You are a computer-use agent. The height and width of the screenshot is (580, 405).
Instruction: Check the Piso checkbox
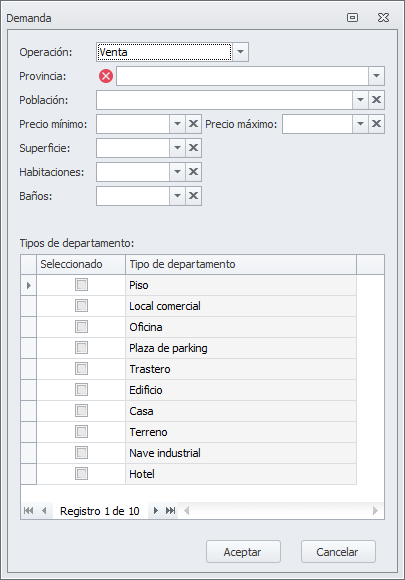(x=81, y=285)
